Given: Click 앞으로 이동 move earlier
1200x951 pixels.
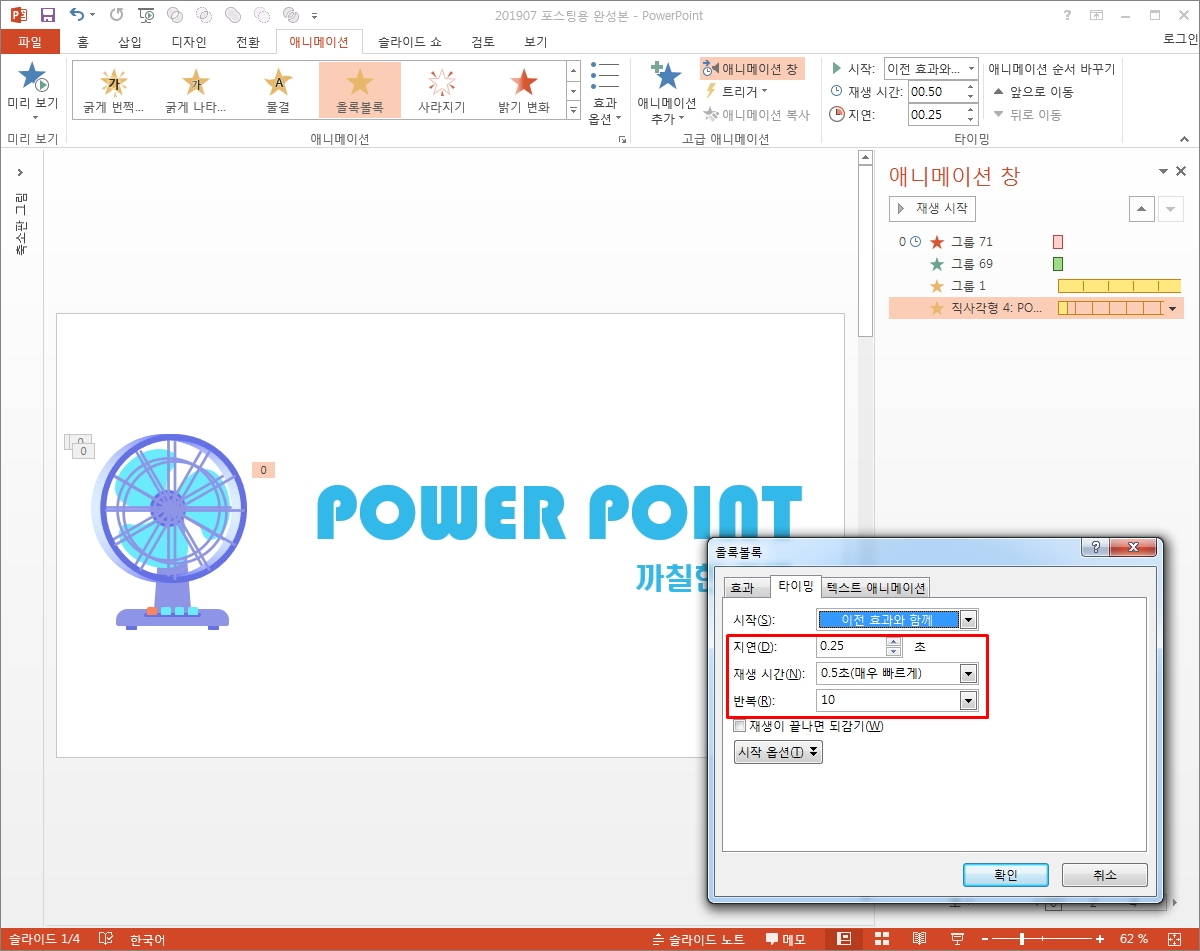Looking at the screenshot, I should 1033,91.
